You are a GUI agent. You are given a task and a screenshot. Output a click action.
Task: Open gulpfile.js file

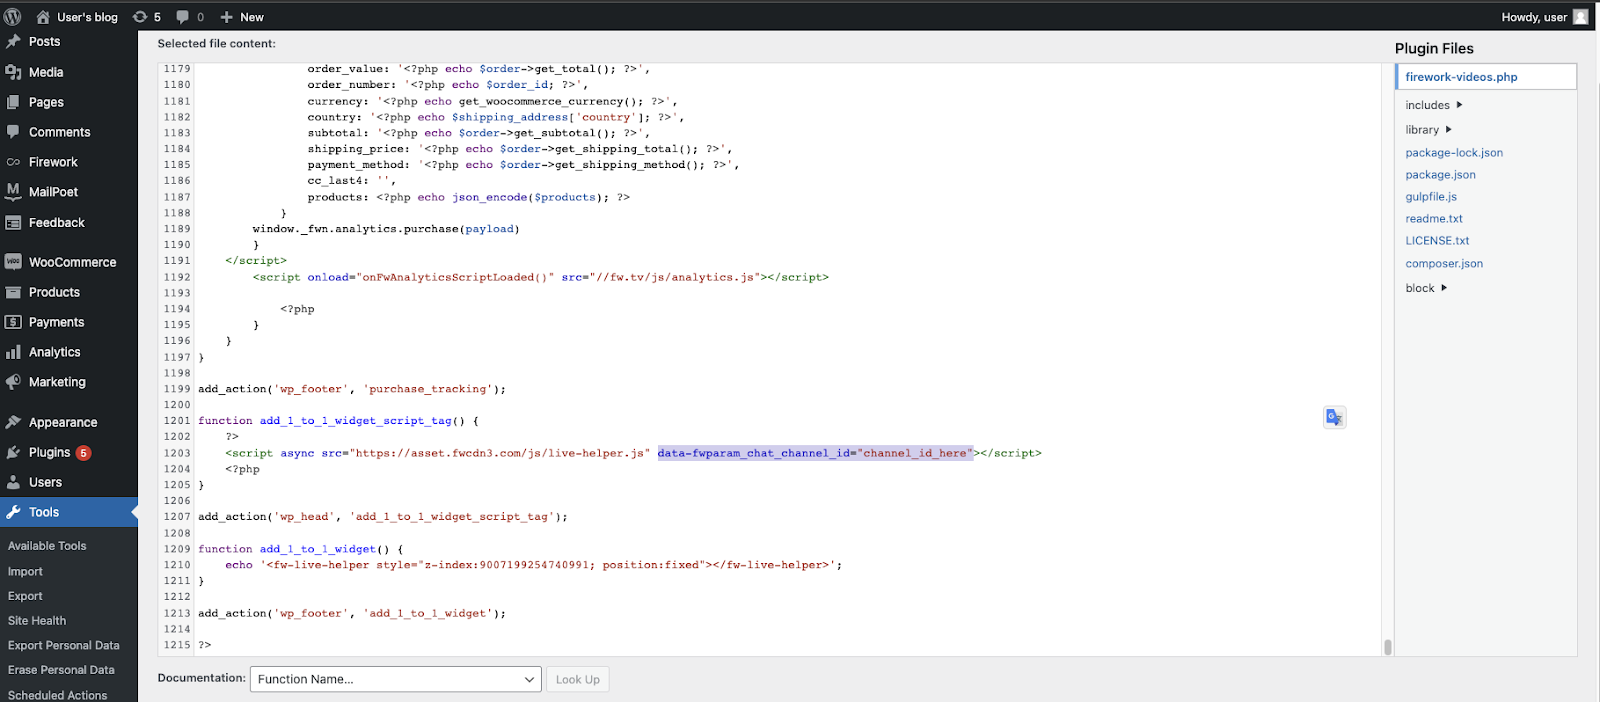(x=1431, y=197)
